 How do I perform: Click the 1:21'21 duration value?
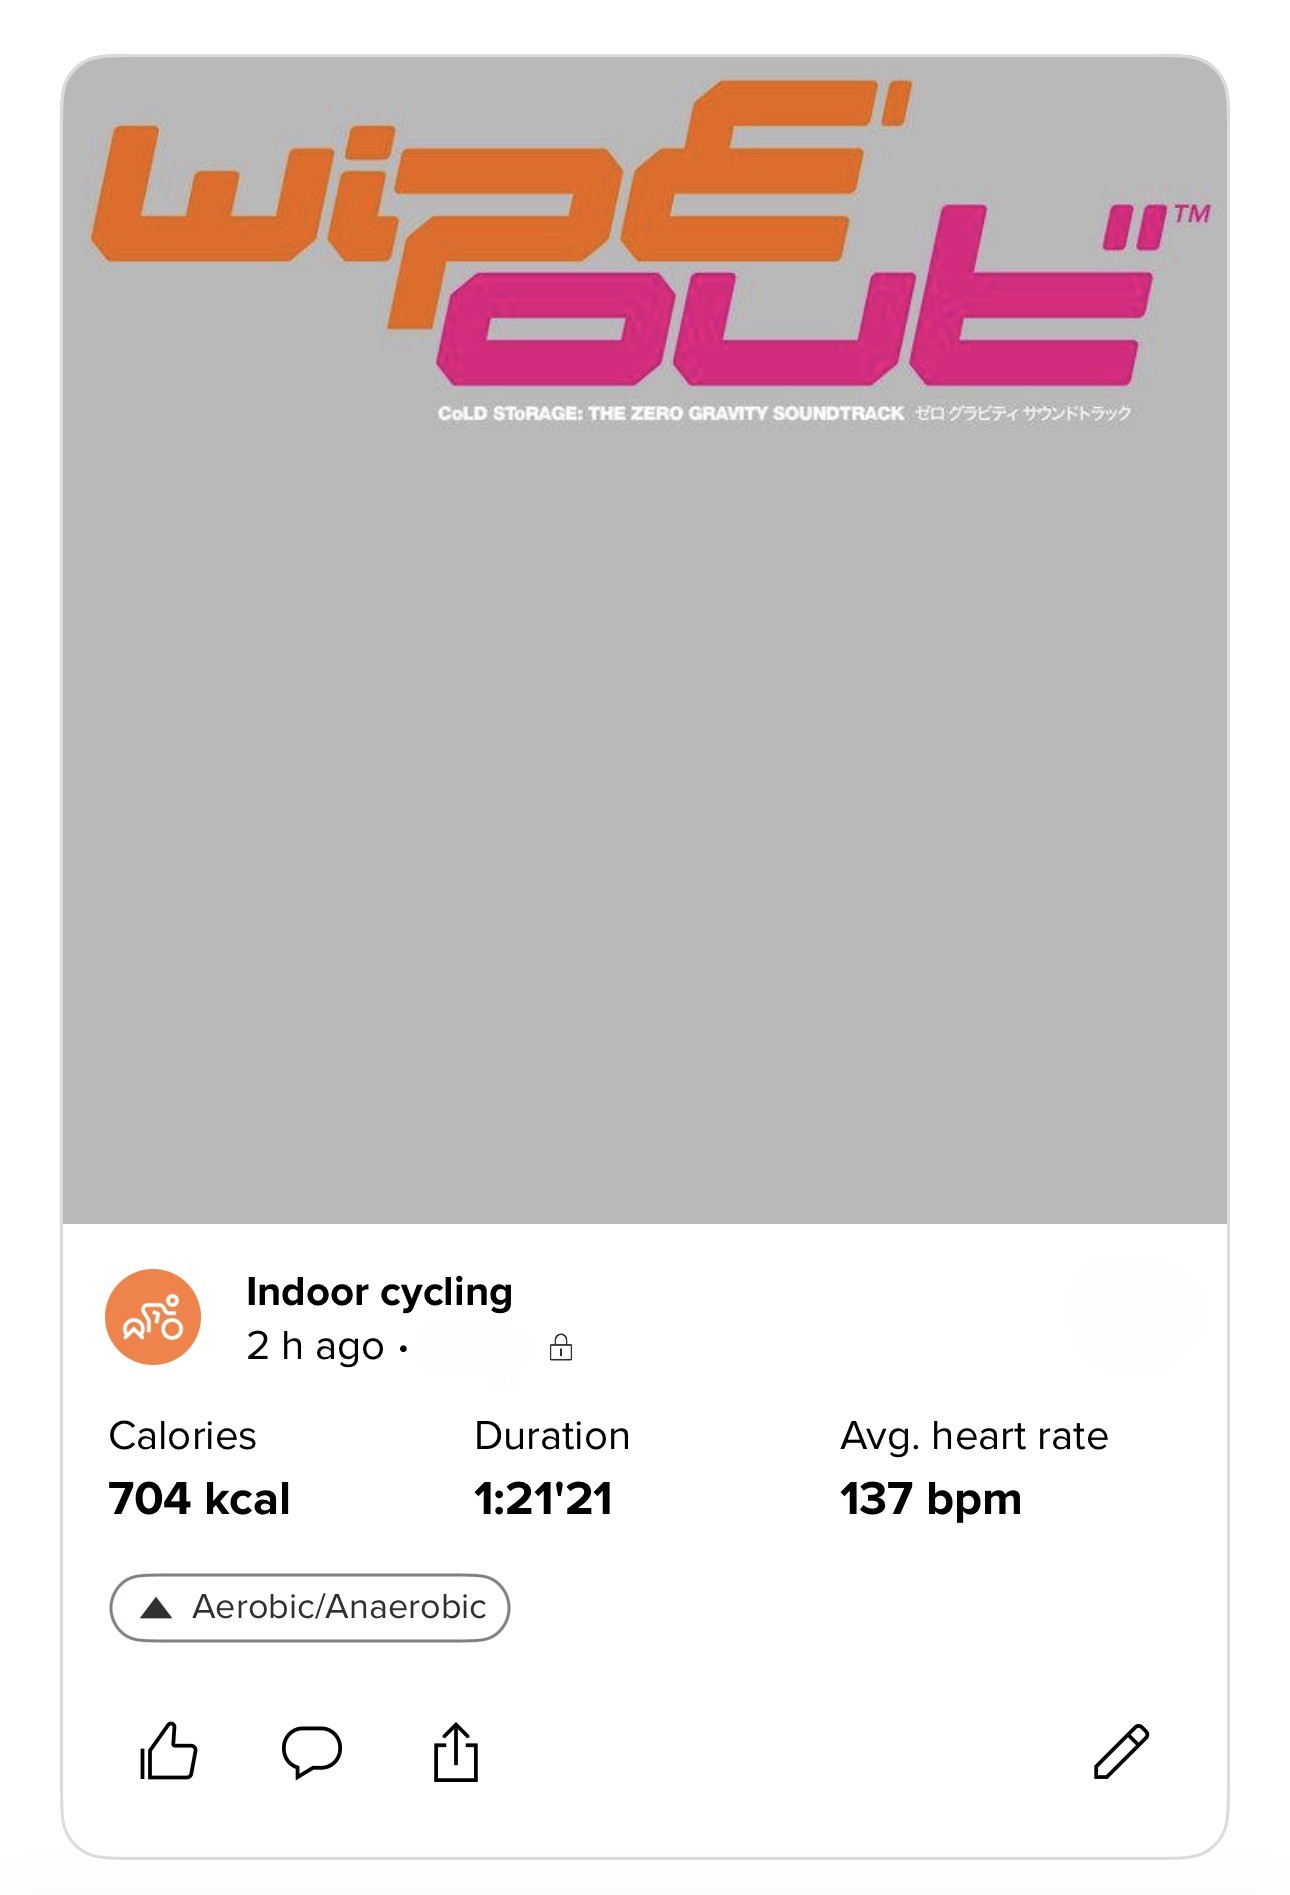(x=543, y=1499)
